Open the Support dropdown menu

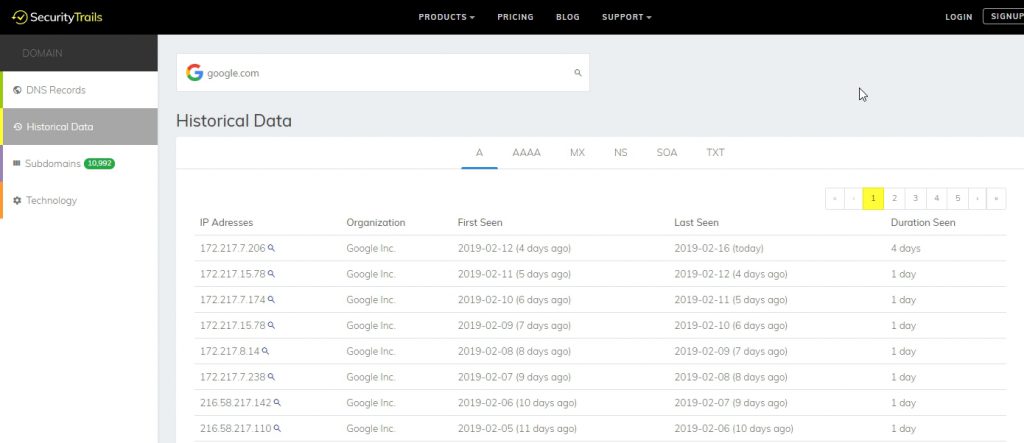pos(627,17)
